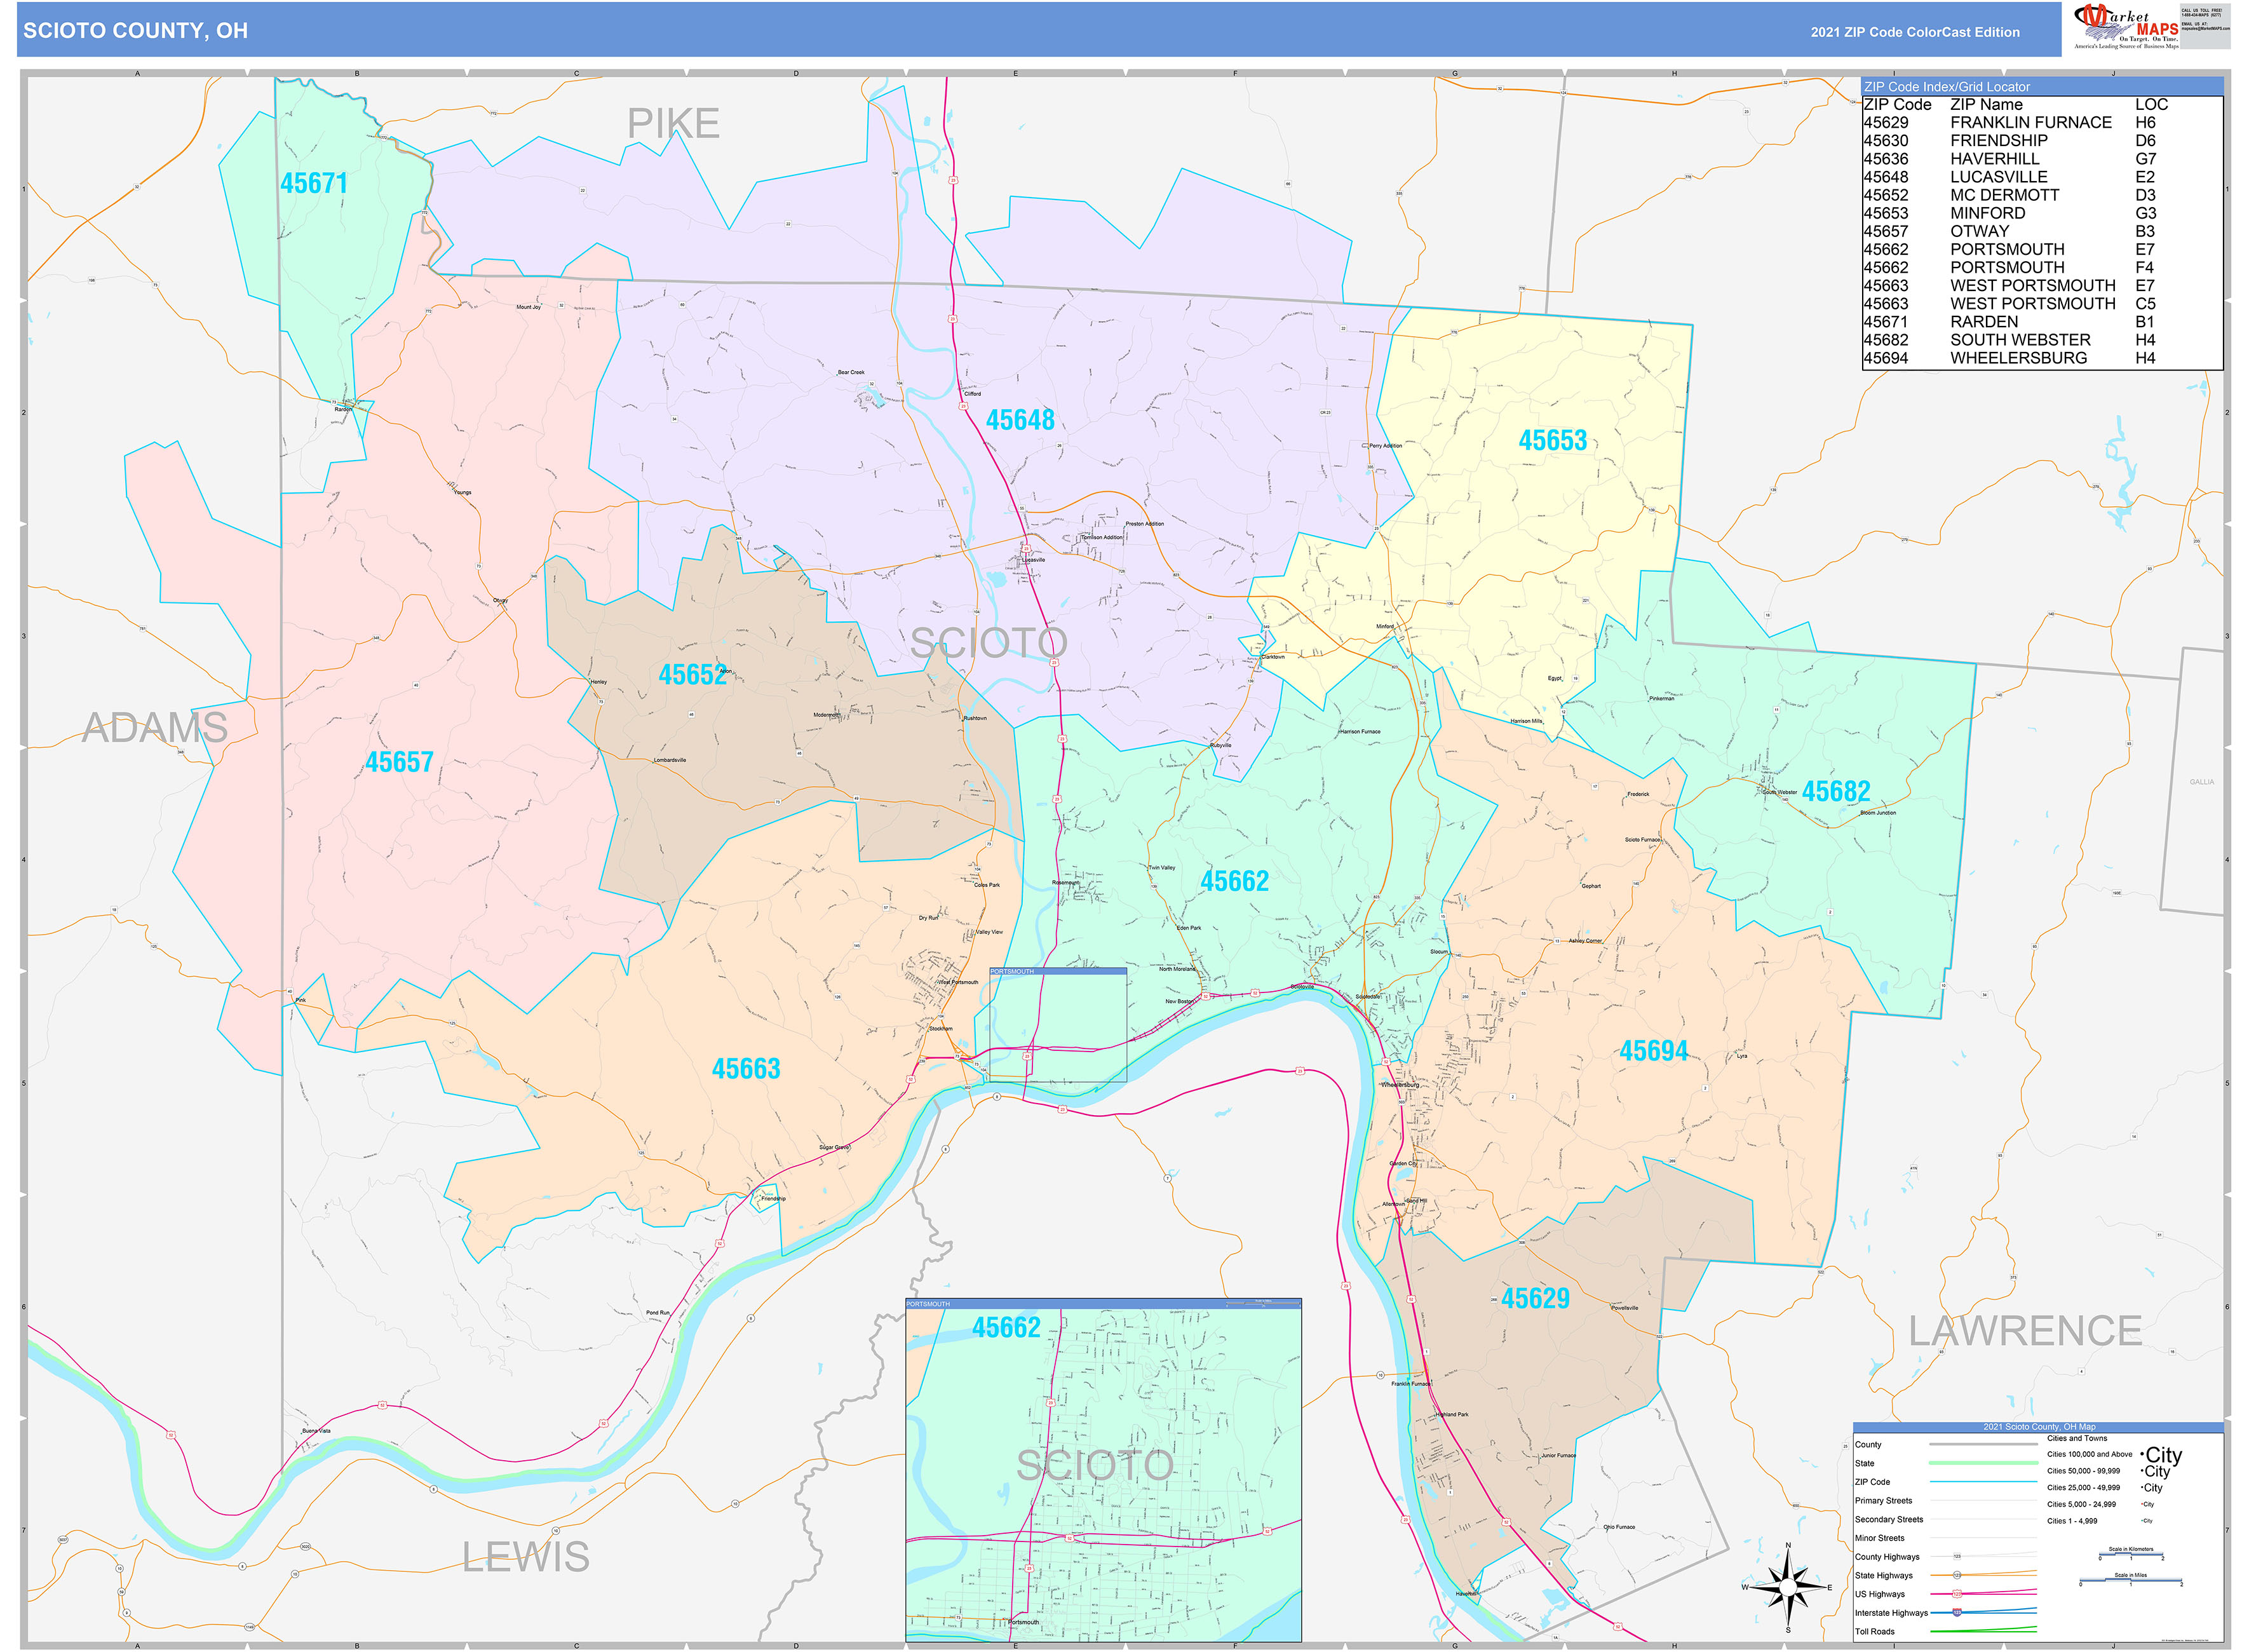Click the ADAMS county label
The width and height of the screenshot is (2242, 1652).
point(155,728)
